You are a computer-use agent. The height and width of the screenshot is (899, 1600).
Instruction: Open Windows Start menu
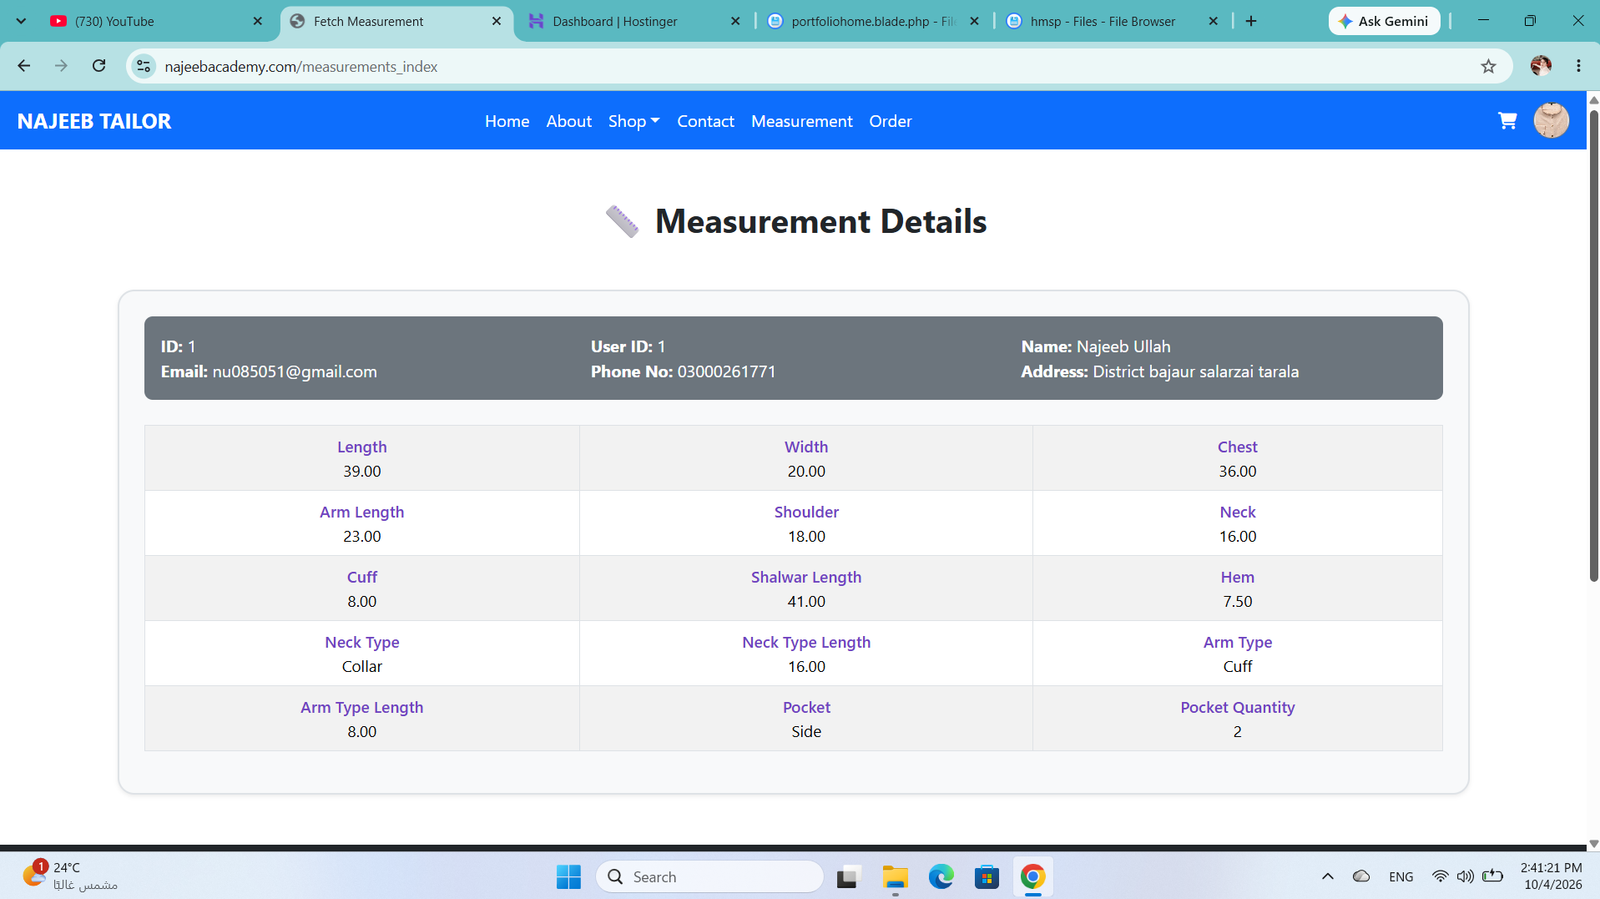tap(569, 877)
